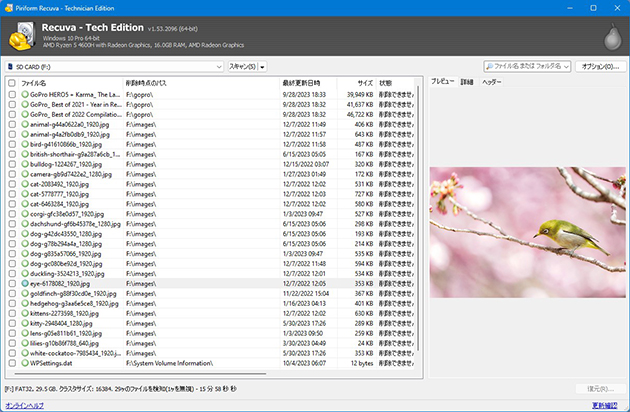
Task: Click the vertical scrollbar of file list
Action: (x=418, y=217)
